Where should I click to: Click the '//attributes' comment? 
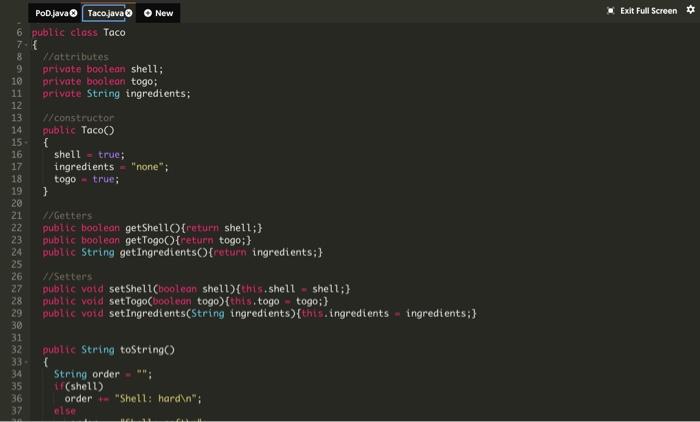[75, 57]
